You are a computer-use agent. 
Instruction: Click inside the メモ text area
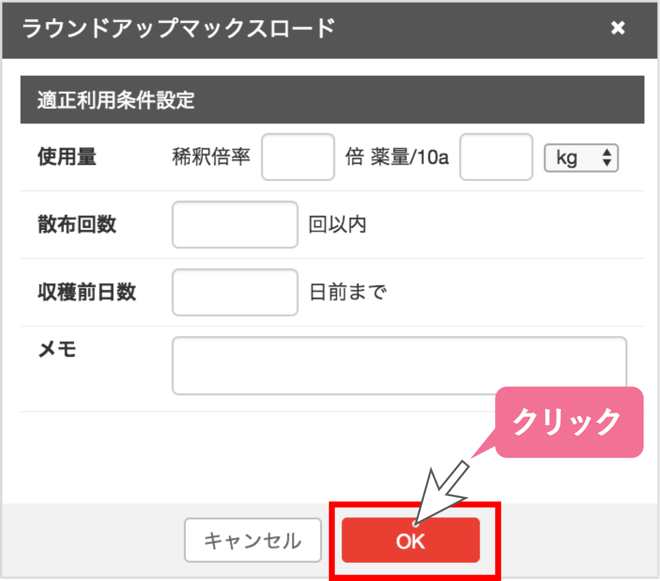tap(399, 365)
